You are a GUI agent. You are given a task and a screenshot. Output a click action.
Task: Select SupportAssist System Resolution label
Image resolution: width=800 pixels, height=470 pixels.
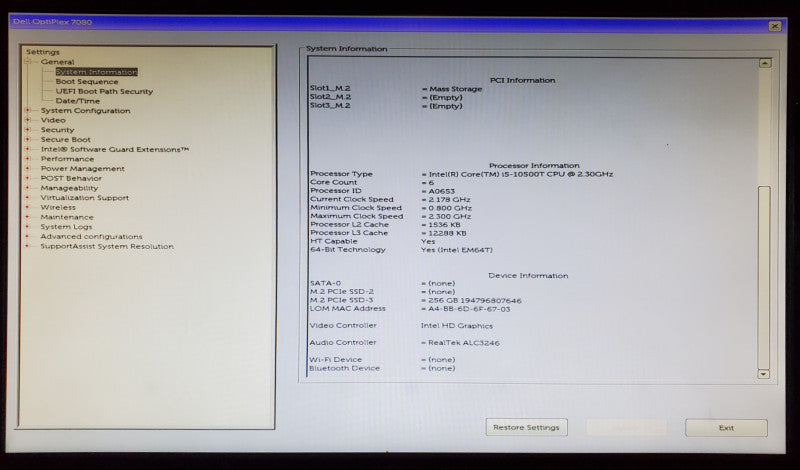pos(107,246)
